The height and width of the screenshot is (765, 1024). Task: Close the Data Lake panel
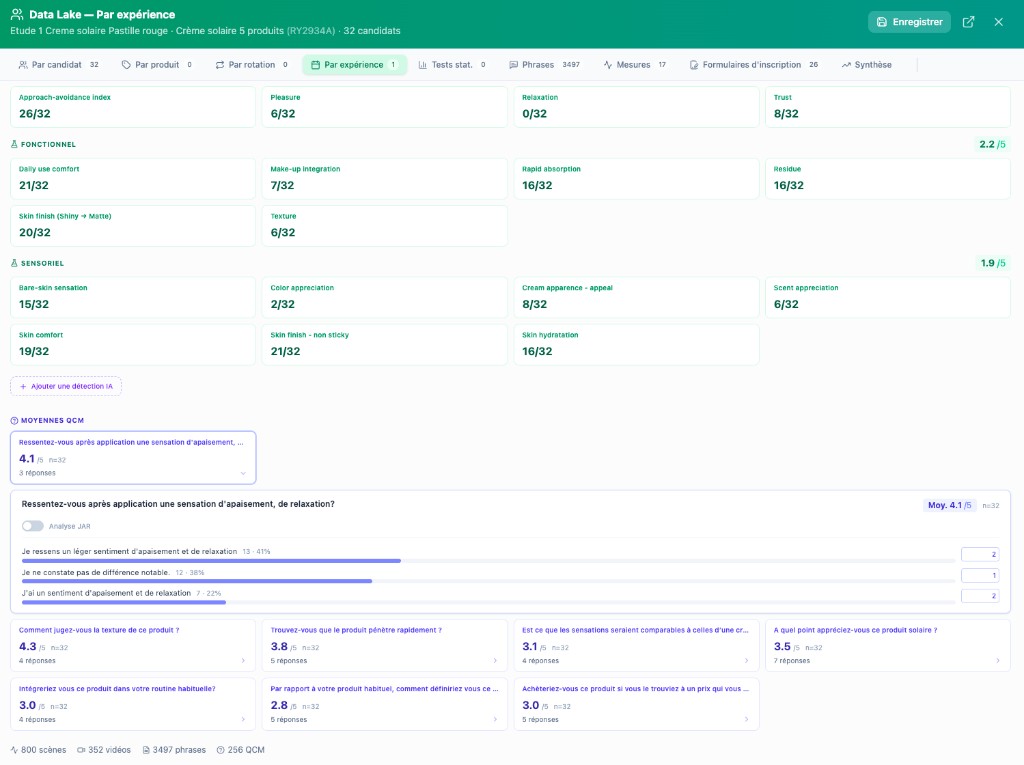(998, 22)
